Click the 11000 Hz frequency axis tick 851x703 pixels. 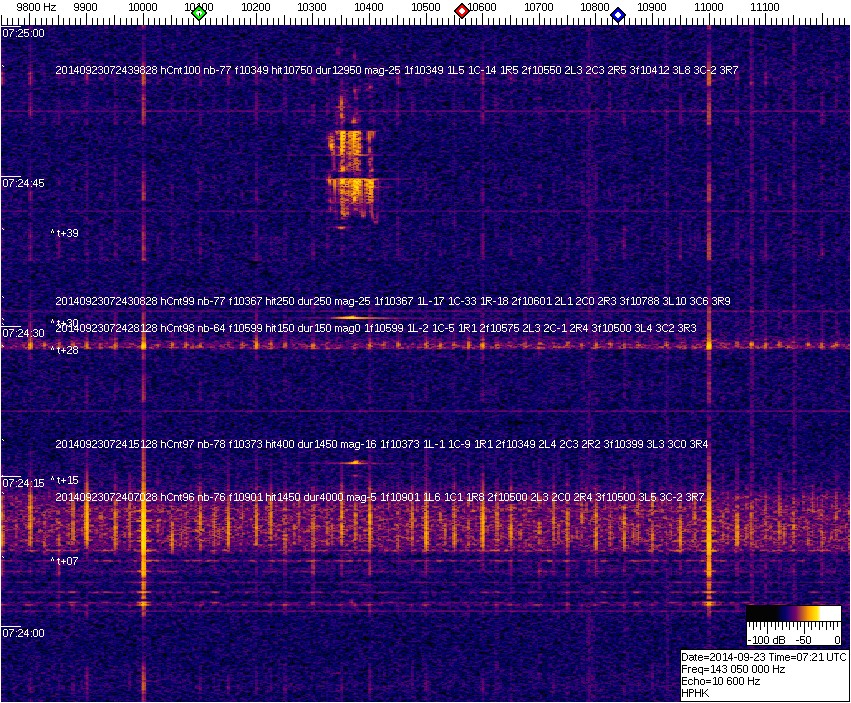tap(709, 7)
